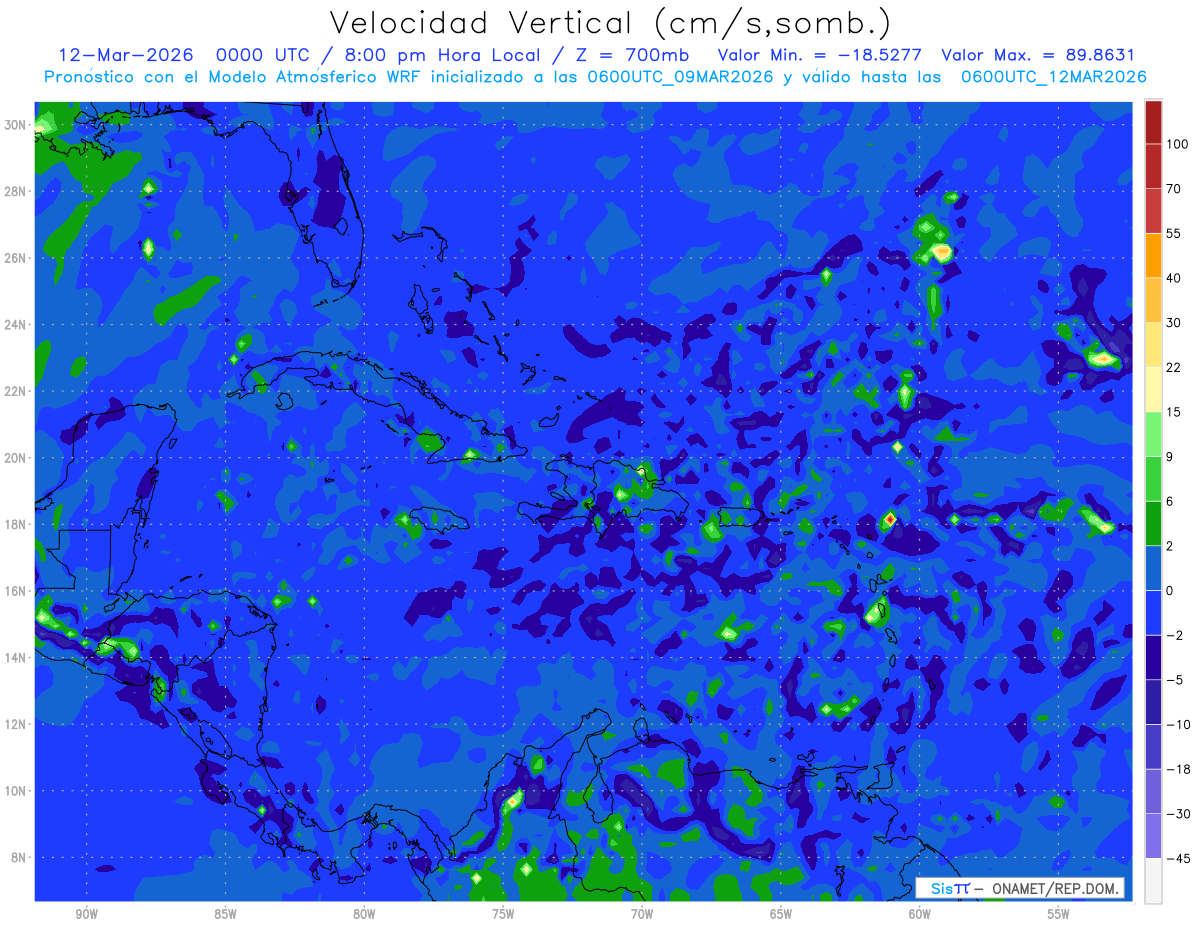
Task: Select the legend value 40
Action: pyautogui.click(x=1174, y=279)
